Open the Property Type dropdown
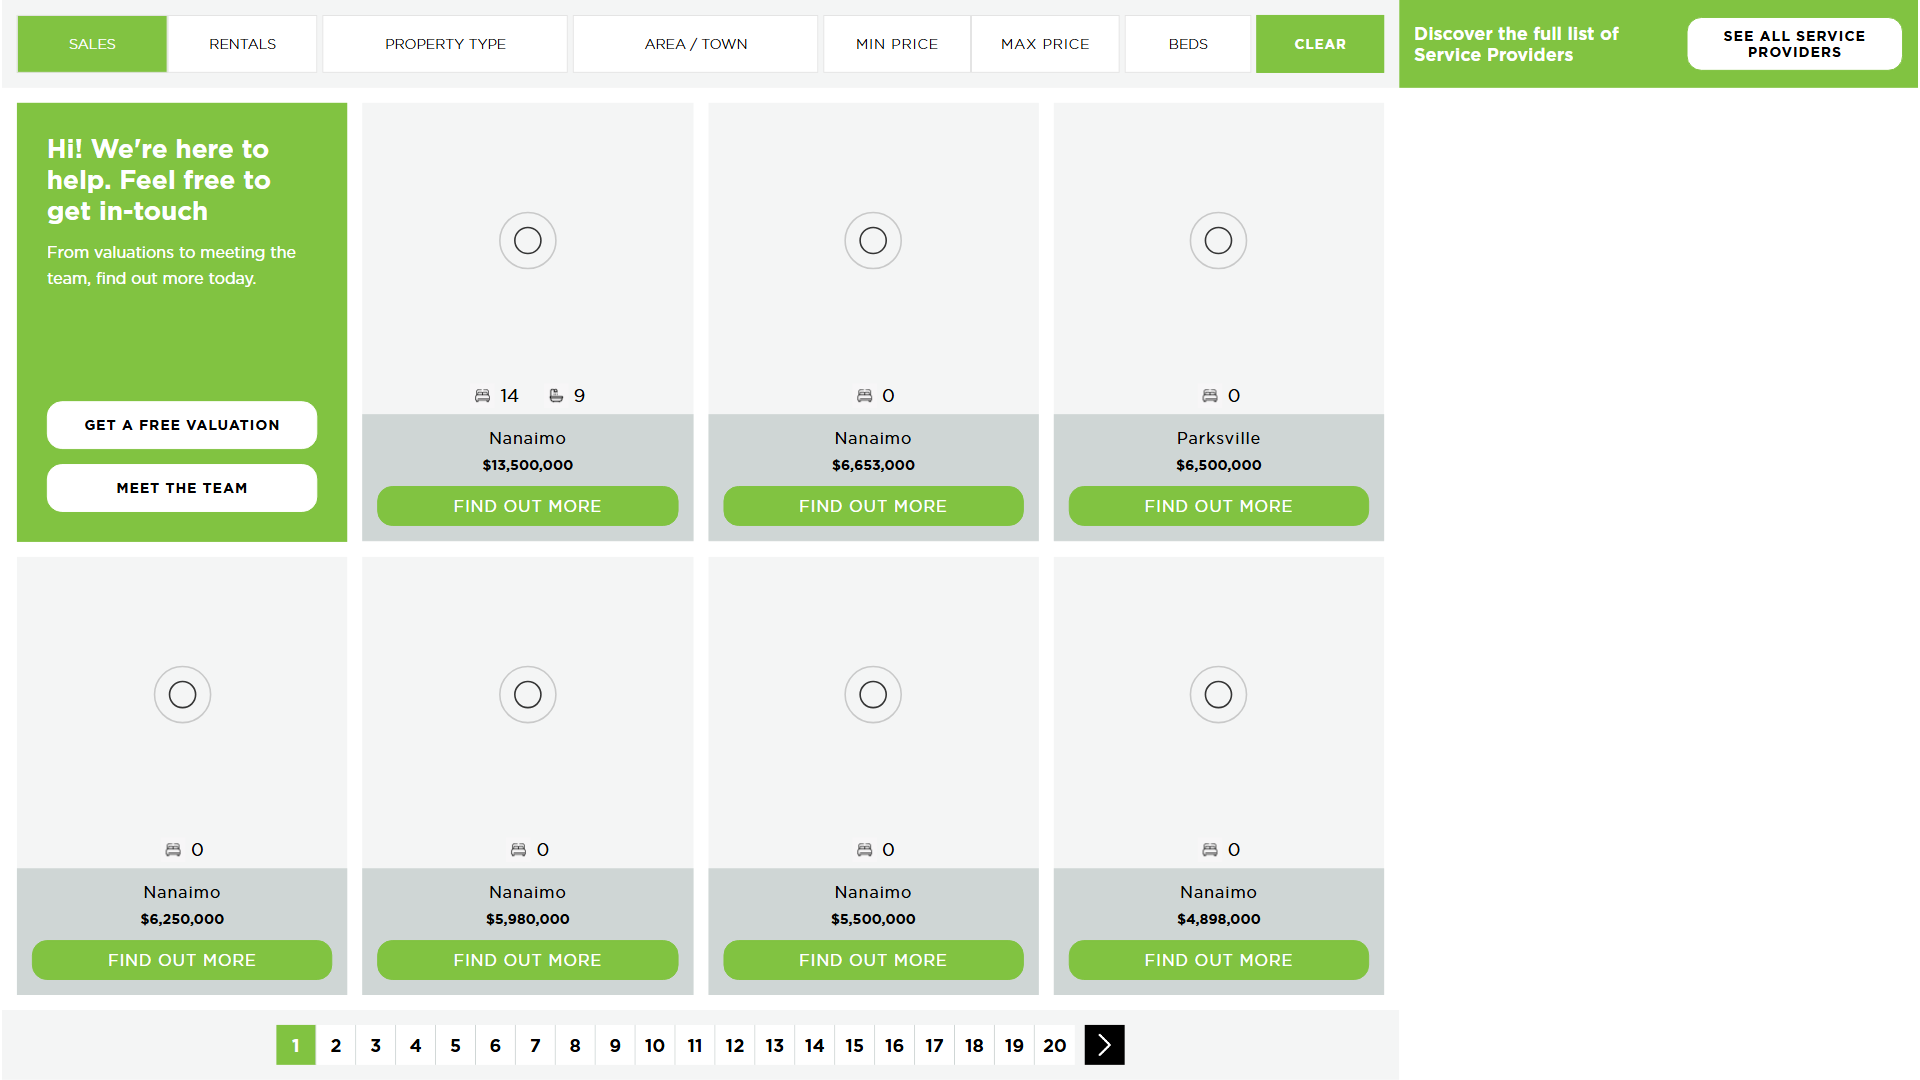The height and width of the screenshot is (1080, 1920). coord(445,44)
